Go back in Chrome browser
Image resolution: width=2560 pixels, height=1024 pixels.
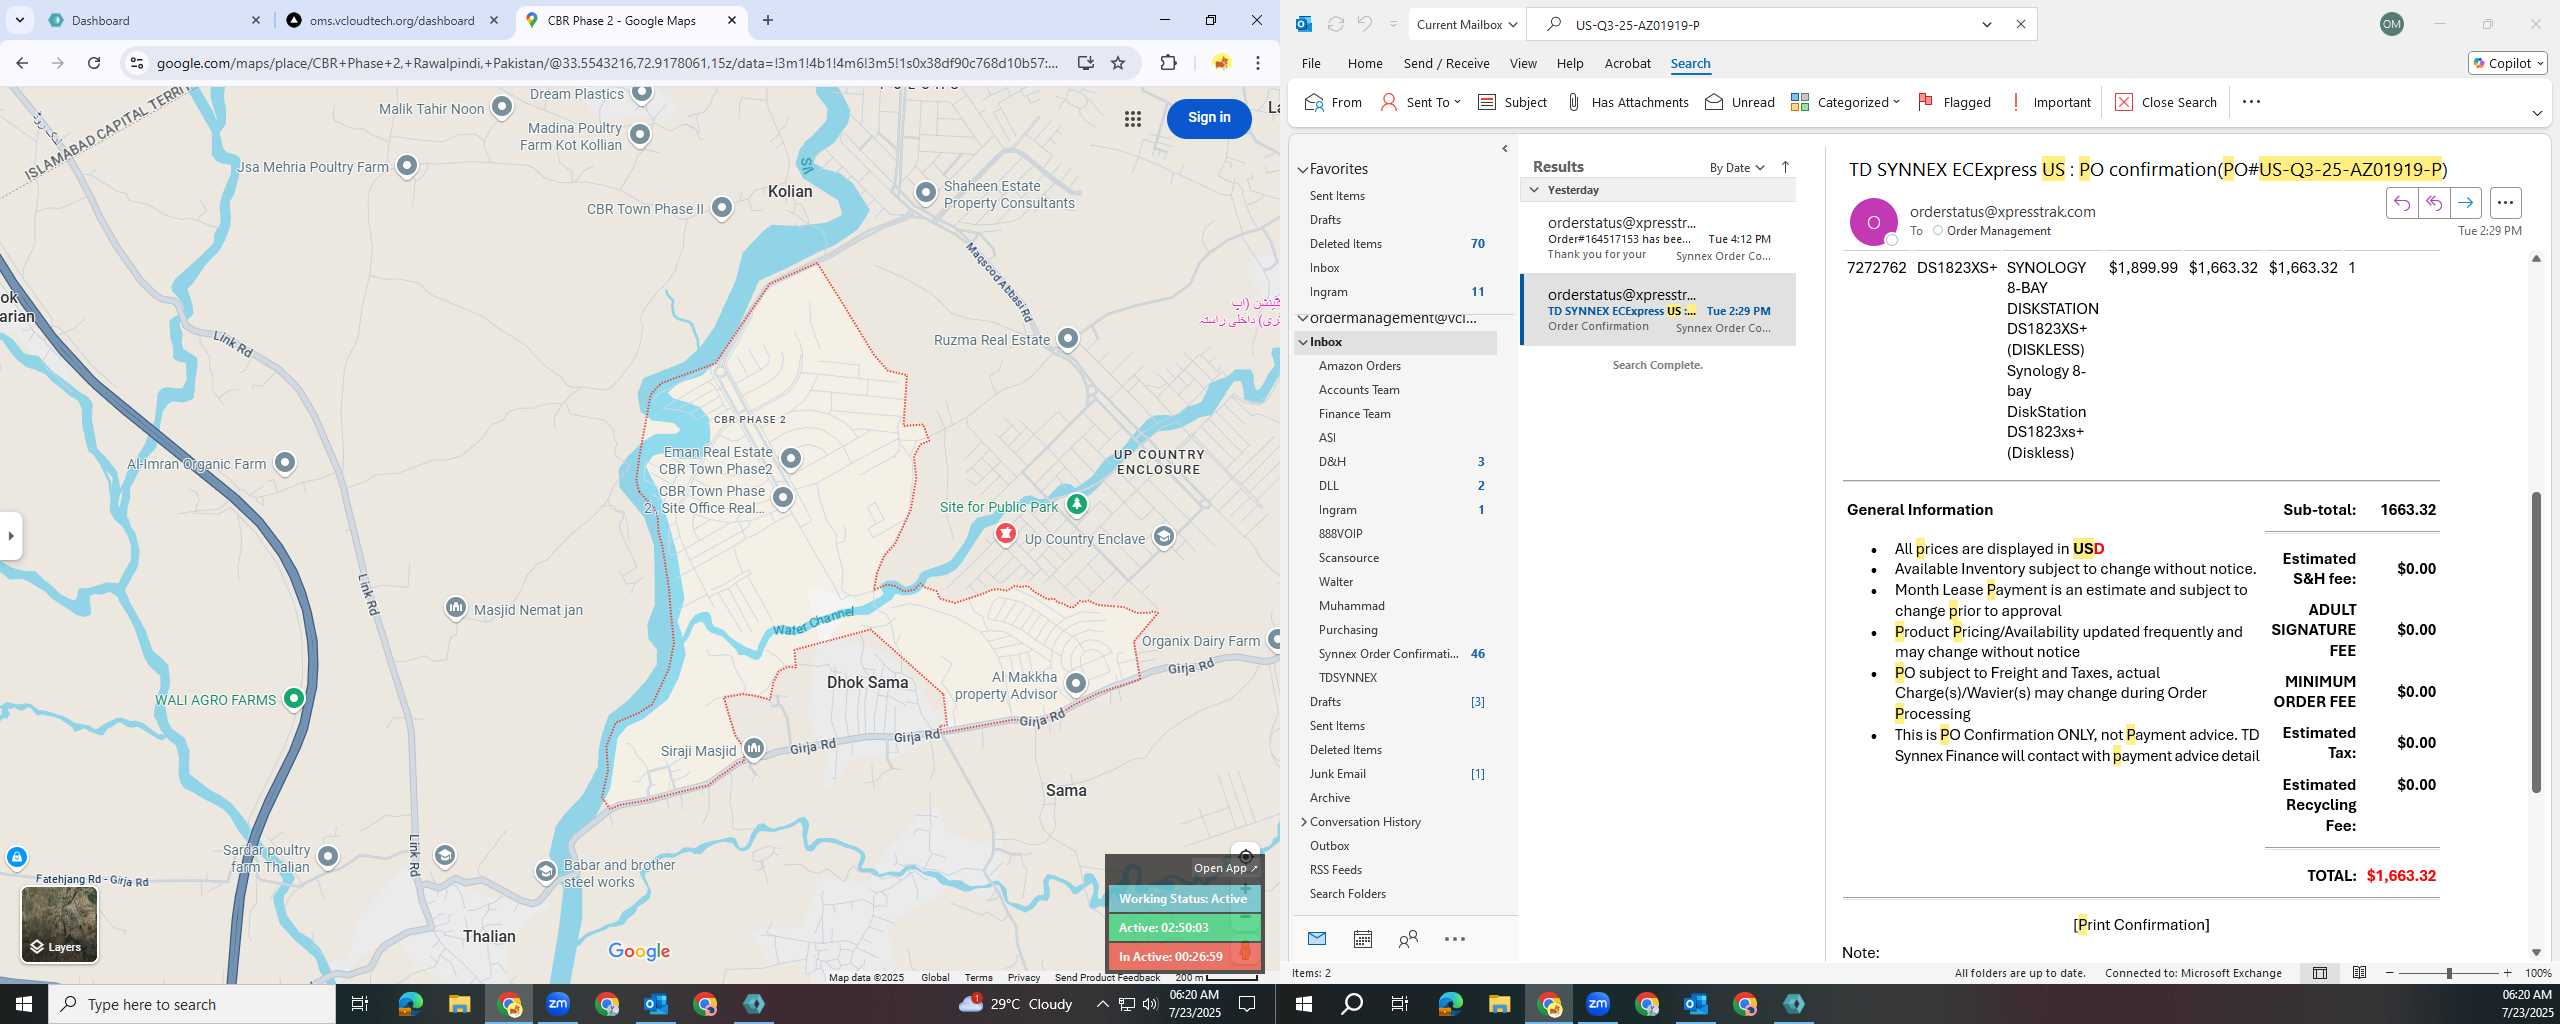22,63
